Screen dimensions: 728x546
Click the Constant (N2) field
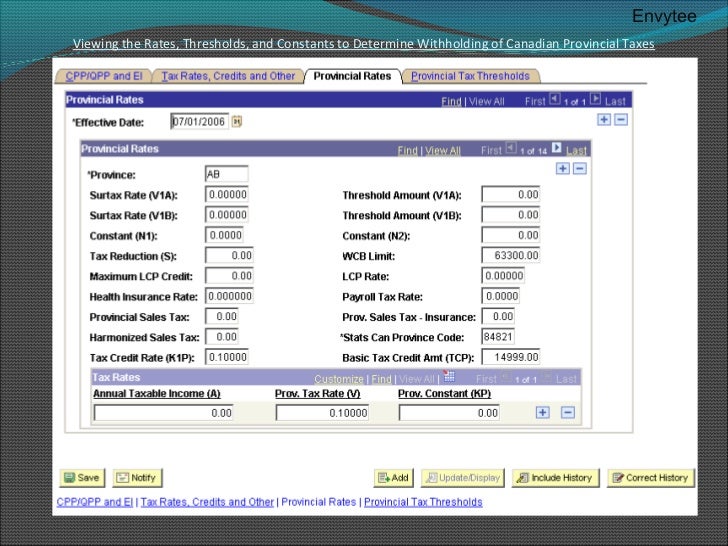click(511, 235)
